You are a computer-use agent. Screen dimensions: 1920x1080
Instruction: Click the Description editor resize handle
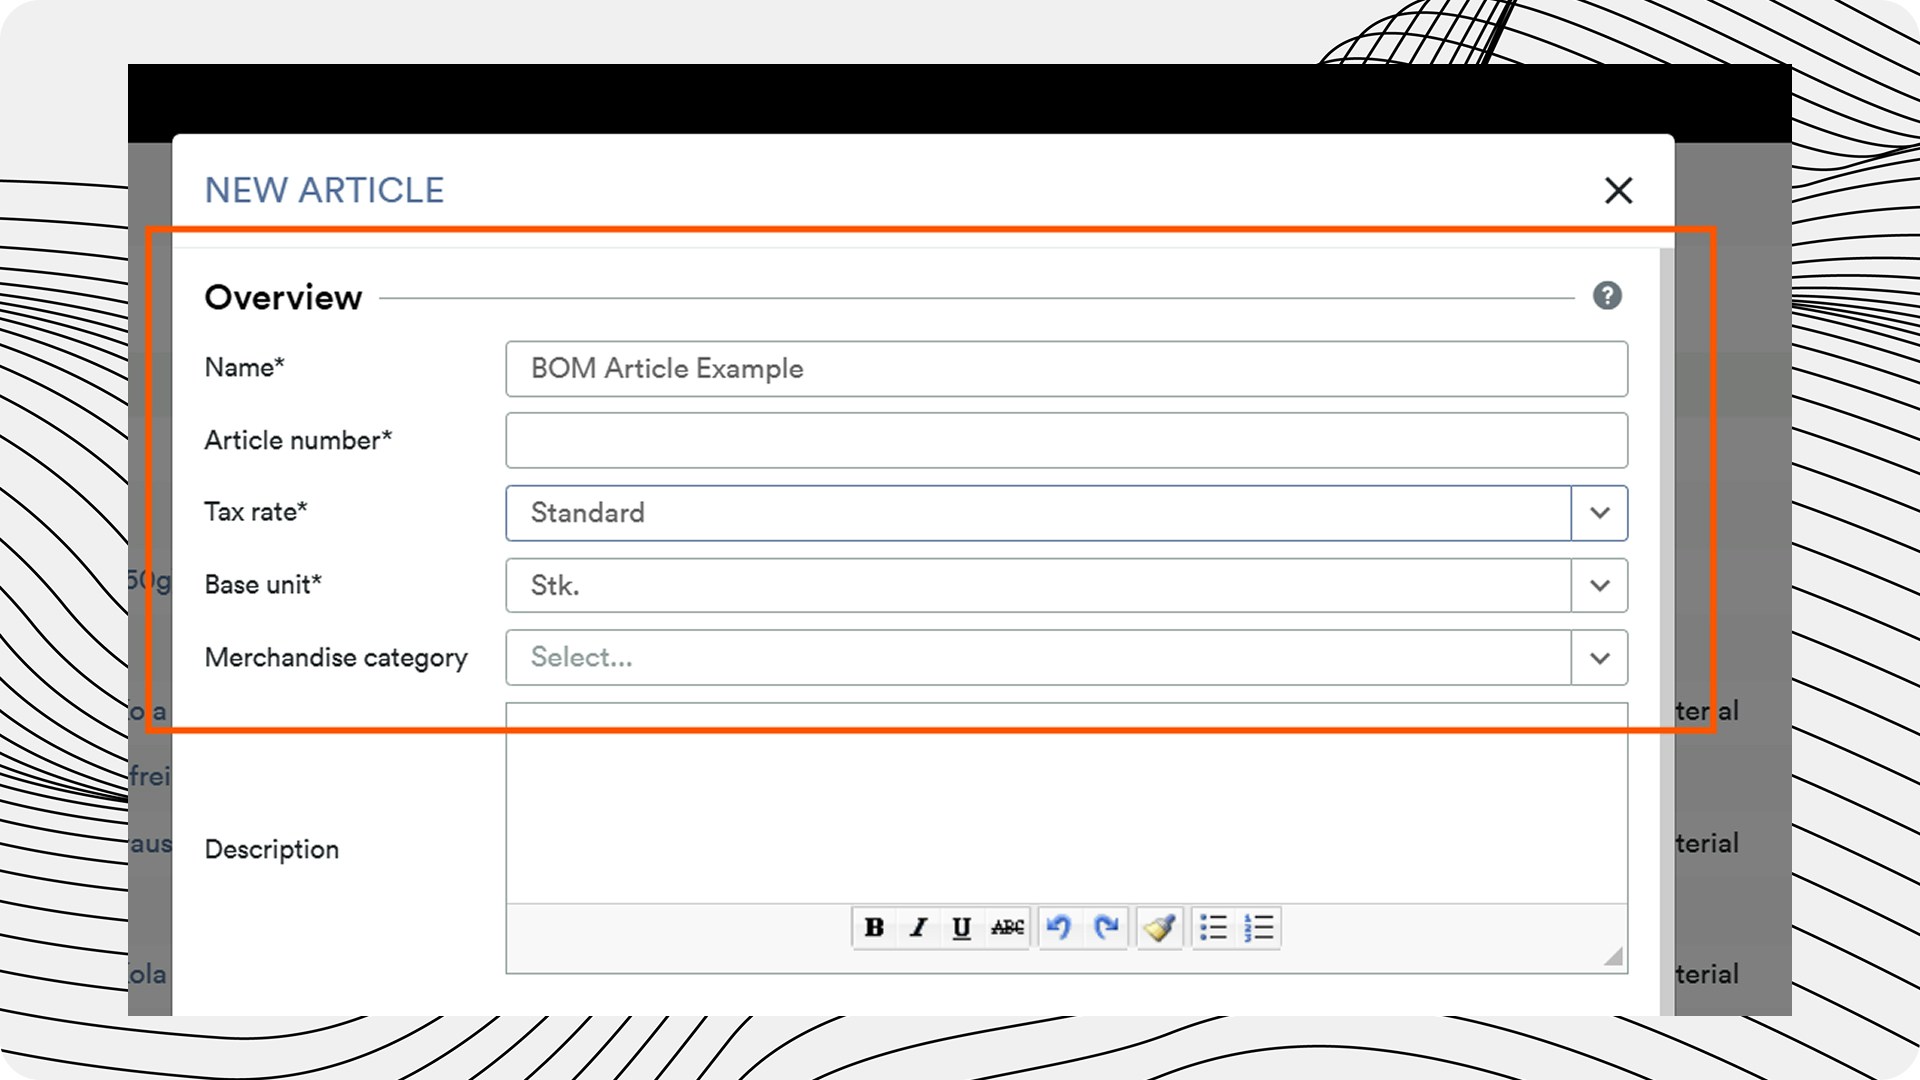1613,956
